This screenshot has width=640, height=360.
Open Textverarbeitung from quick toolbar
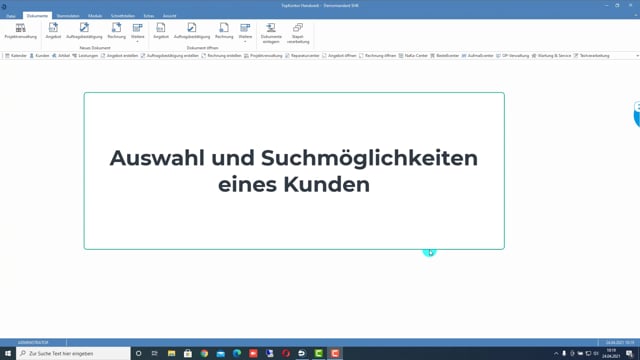591,56
